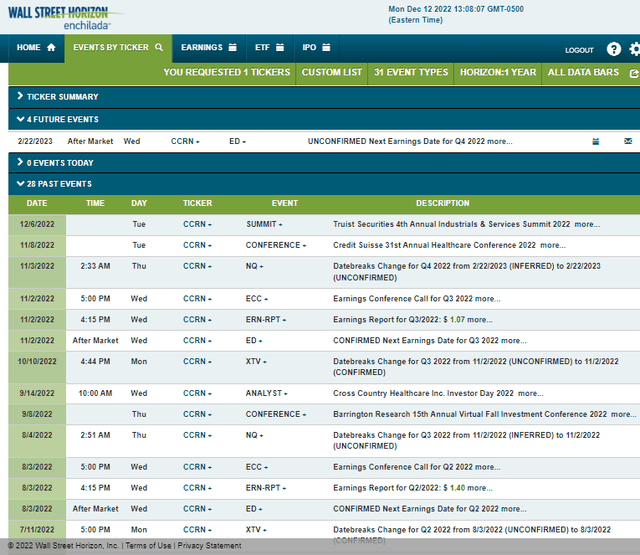Open CCRN dropdown in 2/22/2023 future event
The image size is (640, 555).
[185, 141]
